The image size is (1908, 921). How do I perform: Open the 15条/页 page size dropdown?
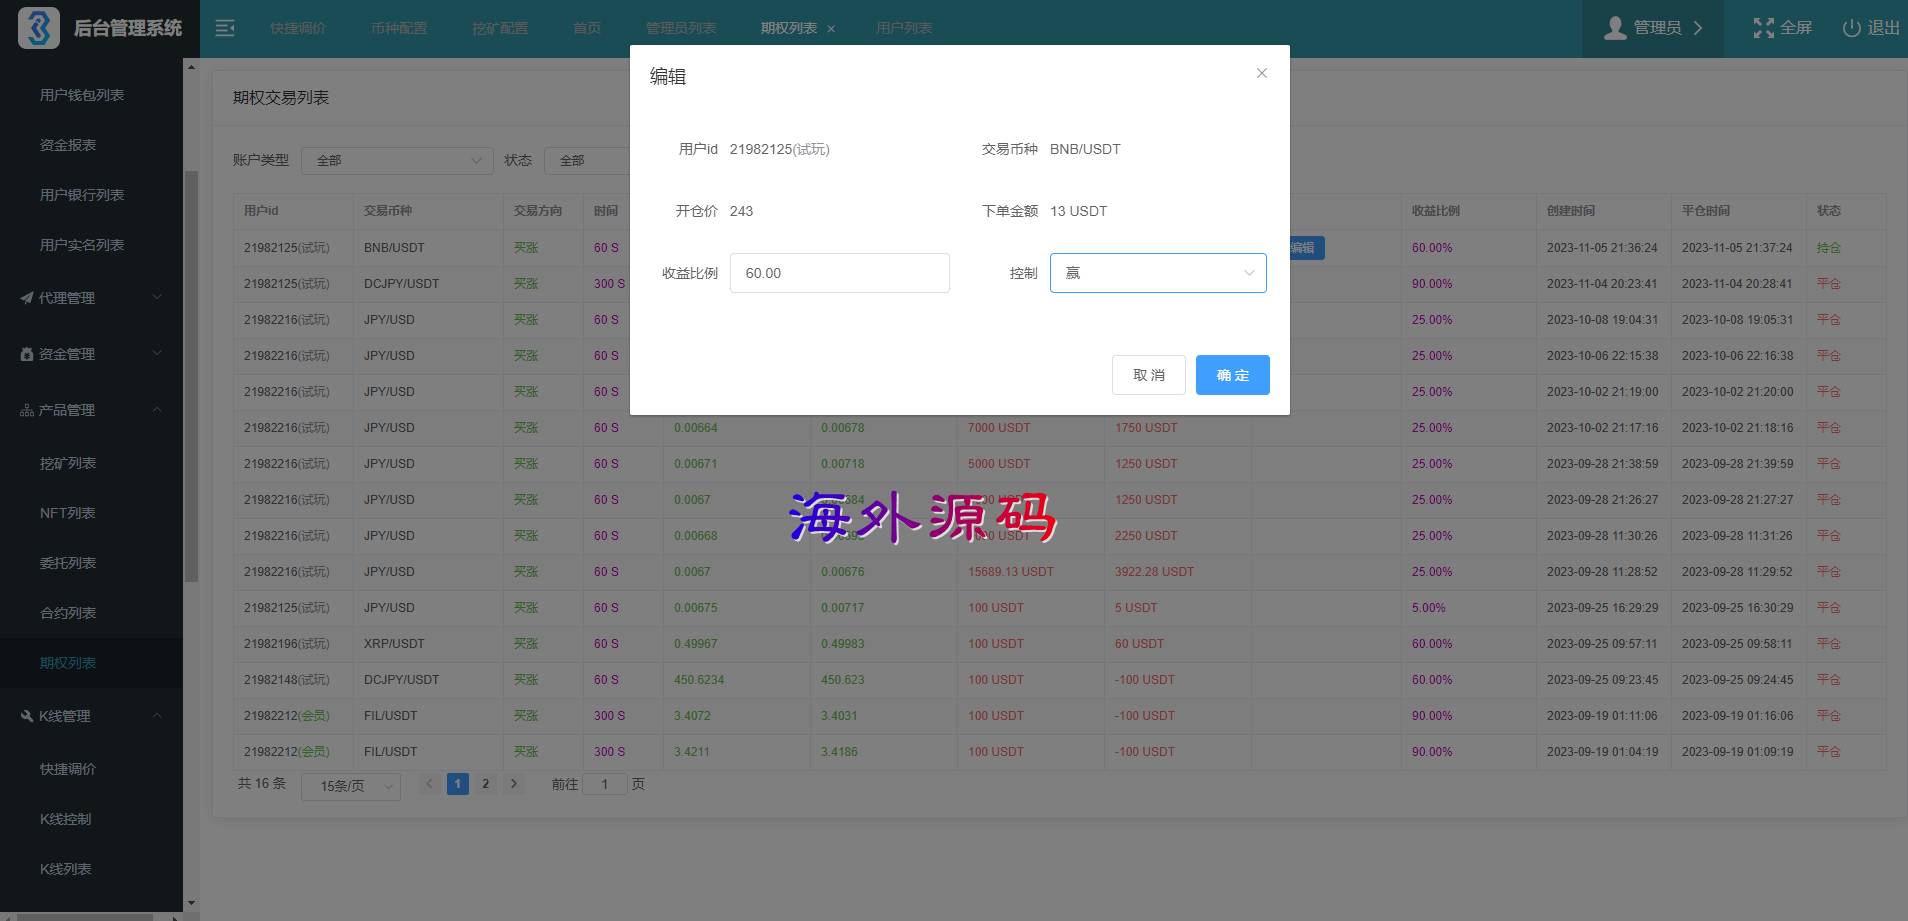tap(351, 786)
